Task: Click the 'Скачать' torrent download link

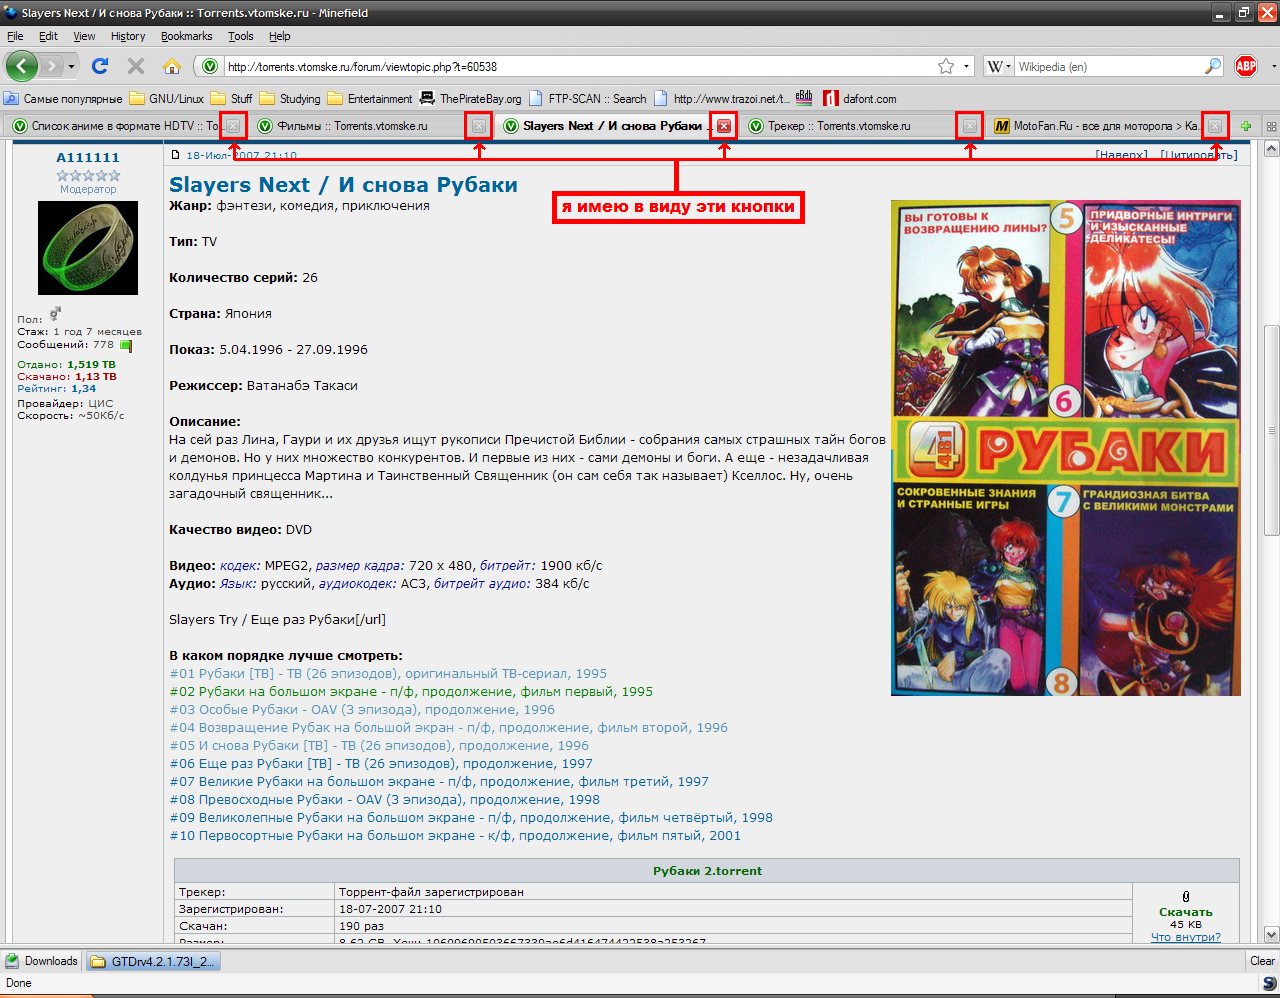Action: coord(1185,912)
